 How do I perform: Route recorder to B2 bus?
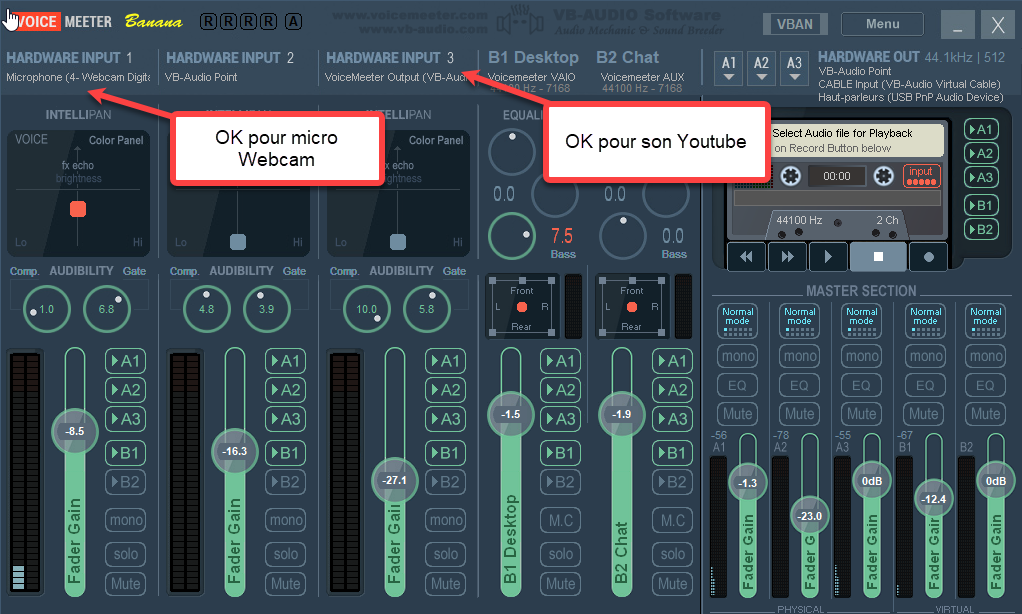(981, 229)
